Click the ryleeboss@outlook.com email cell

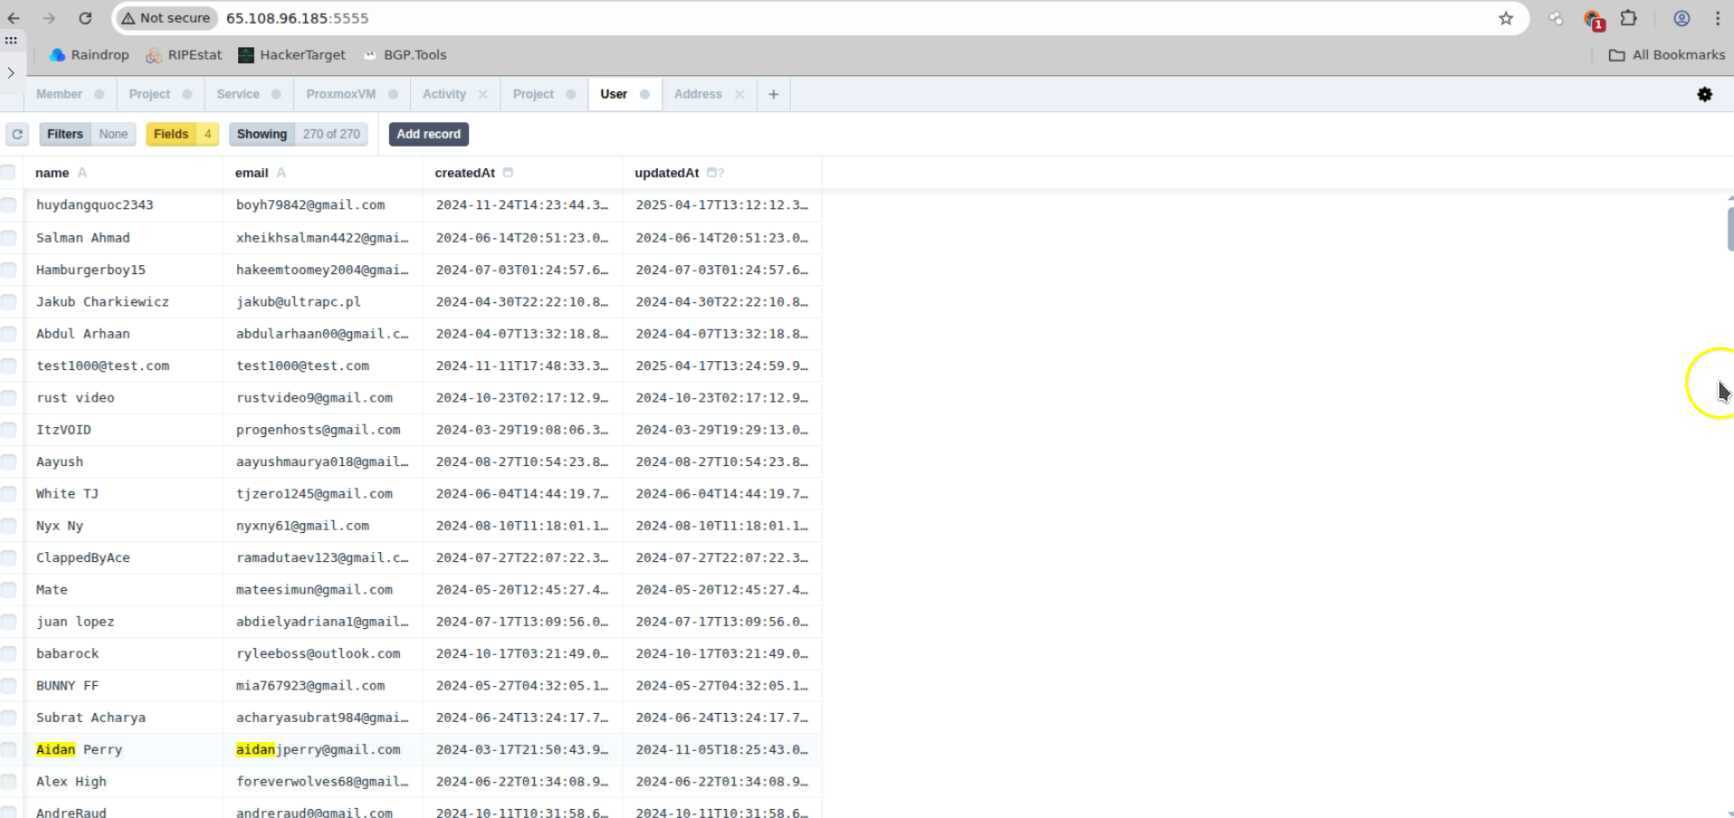click(323, 654)
